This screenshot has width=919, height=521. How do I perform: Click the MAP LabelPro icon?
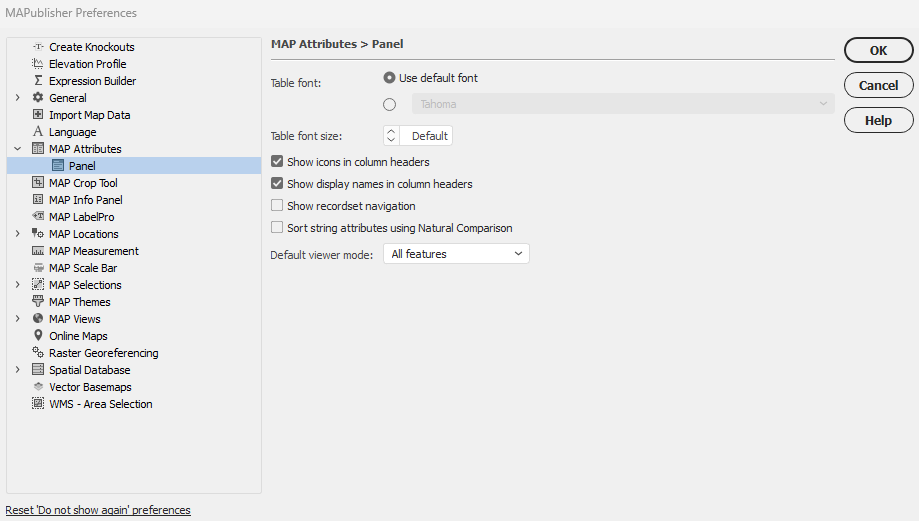pyautogui.click(x=38, y=216)
